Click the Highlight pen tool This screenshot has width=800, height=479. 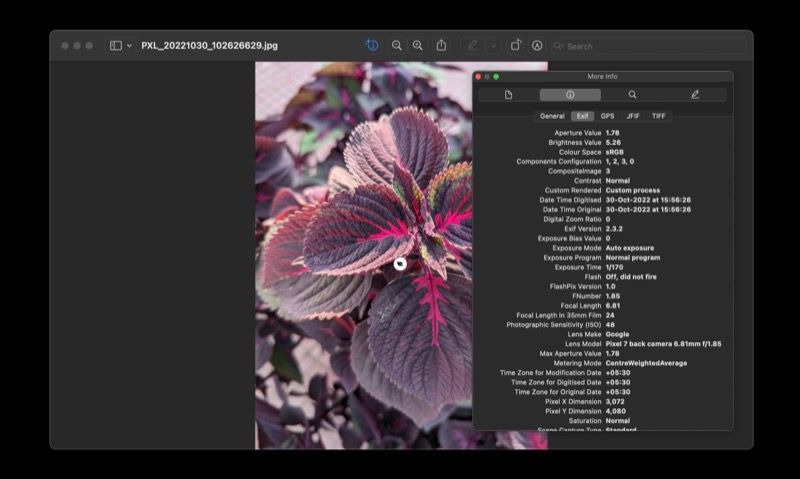point(472,46)
